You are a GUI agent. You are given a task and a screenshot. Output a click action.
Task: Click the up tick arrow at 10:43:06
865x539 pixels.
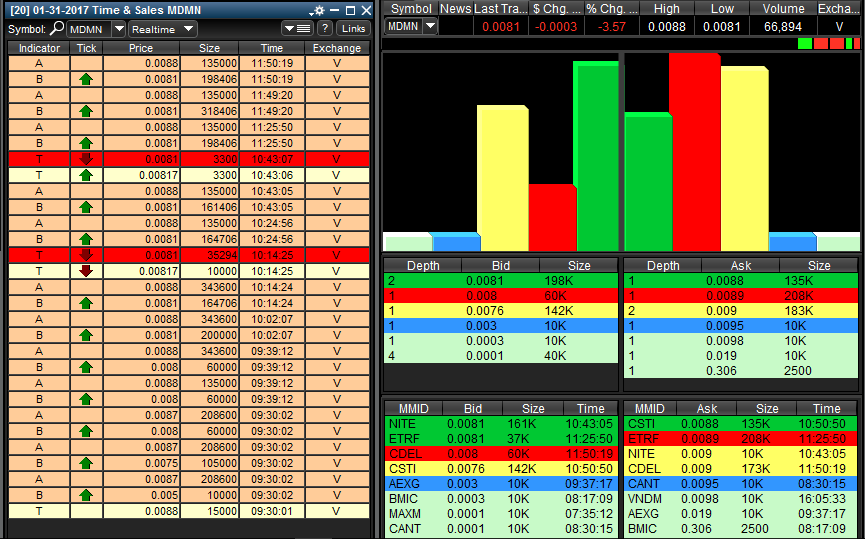pos(86,175)
